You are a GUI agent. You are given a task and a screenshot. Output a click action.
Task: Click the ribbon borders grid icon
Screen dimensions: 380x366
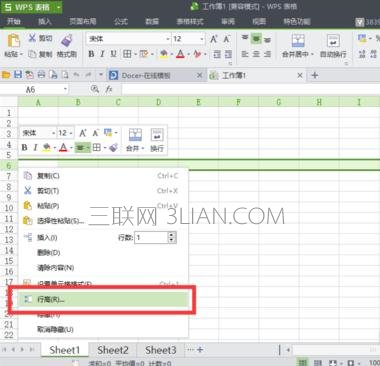point(127,54)
